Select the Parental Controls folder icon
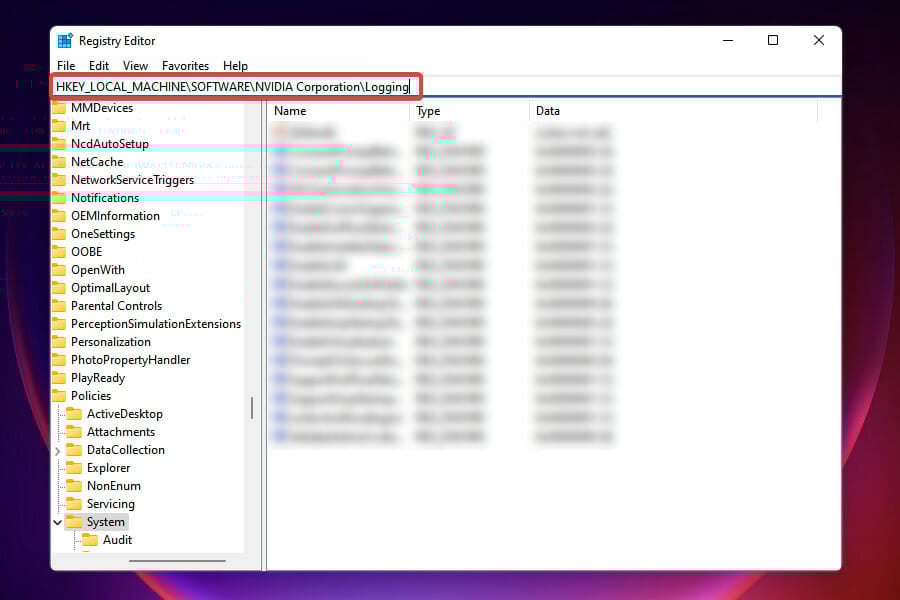 (59, 305)
